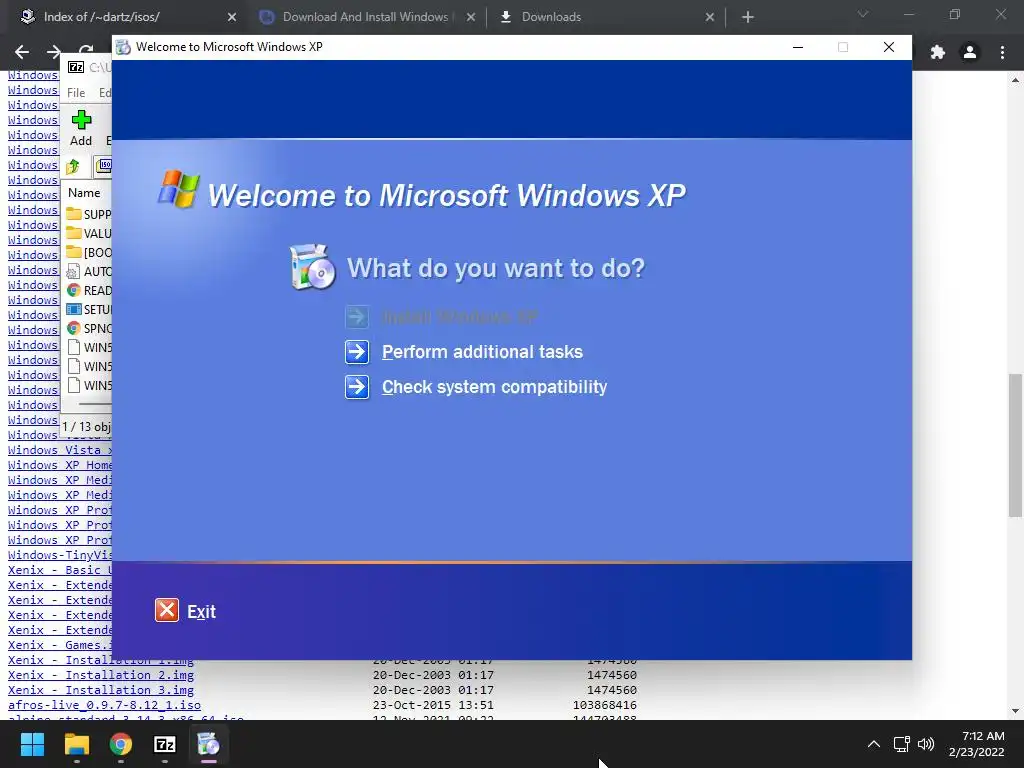Close the Download And Install Windows tab
1024x768 pixels.
(471, 17)
